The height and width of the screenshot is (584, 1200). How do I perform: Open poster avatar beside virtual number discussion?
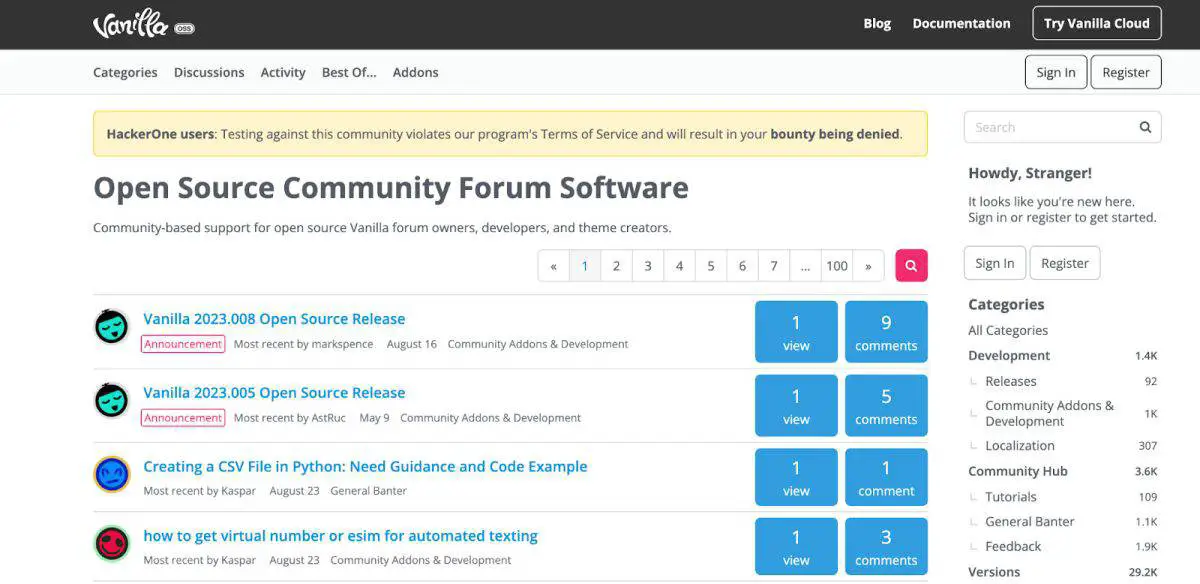point(112,544)
